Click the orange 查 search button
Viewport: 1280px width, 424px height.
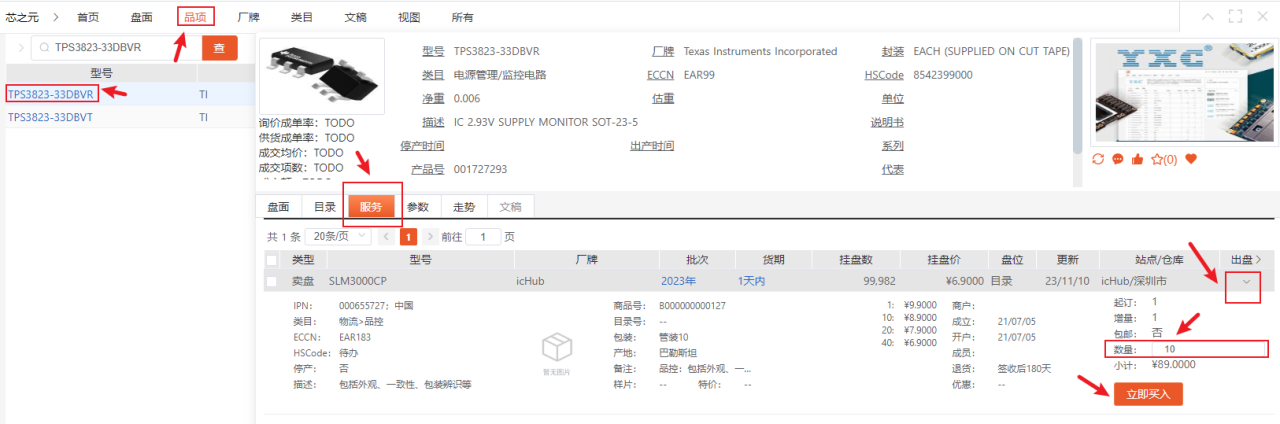pyautogui.click(x=219, y=47)
